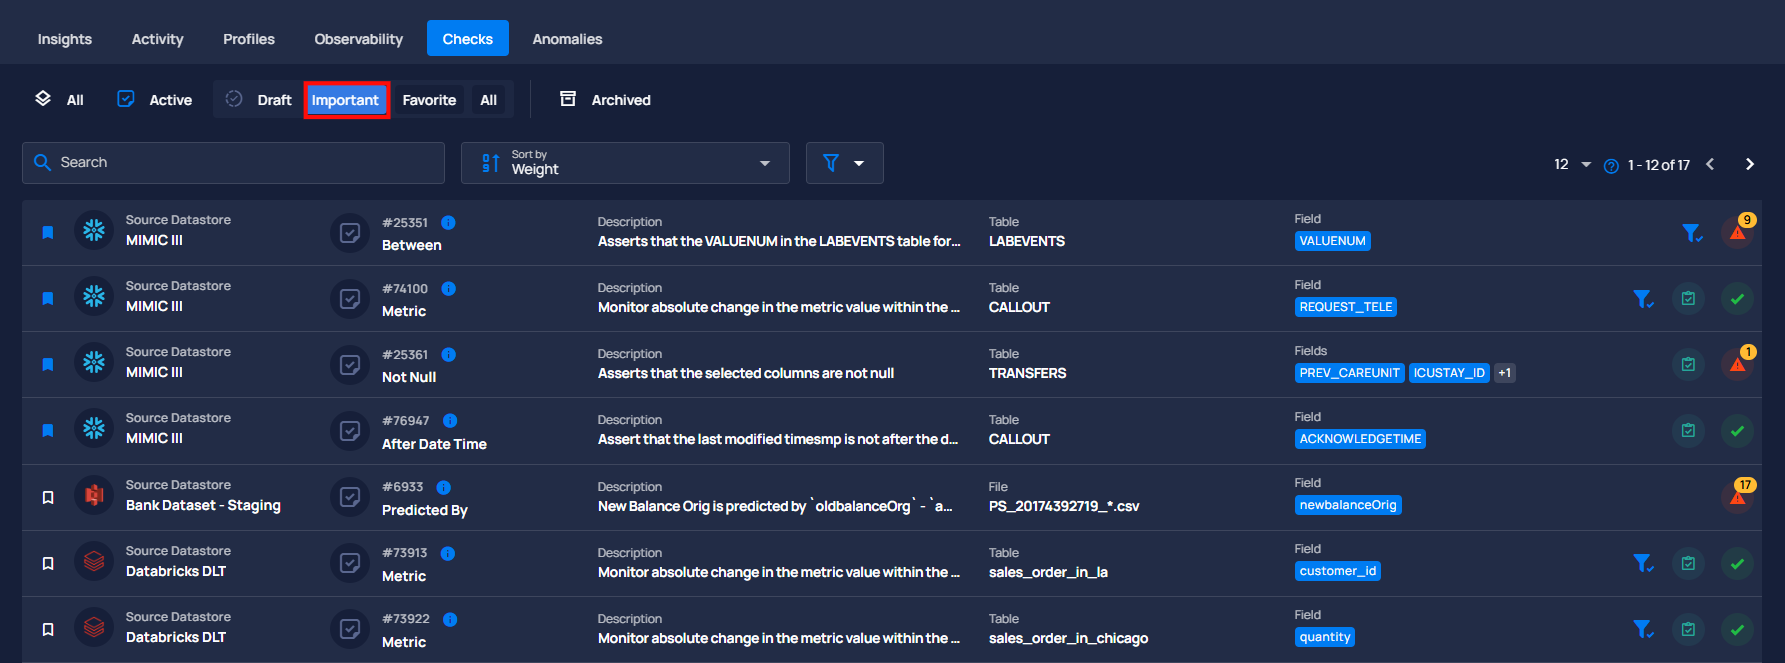Click the newbalanceOrig field tag
This screenshot has height=663, width=1785.
pyautogui.click(x=1347, y=505)
